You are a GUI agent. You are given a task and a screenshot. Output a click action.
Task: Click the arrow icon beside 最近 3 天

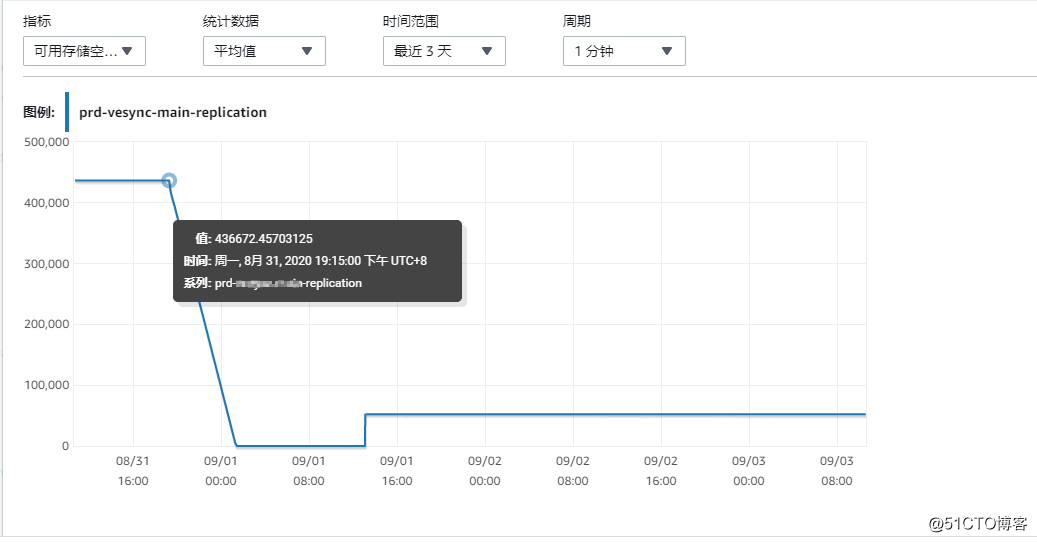pos(487,51)
